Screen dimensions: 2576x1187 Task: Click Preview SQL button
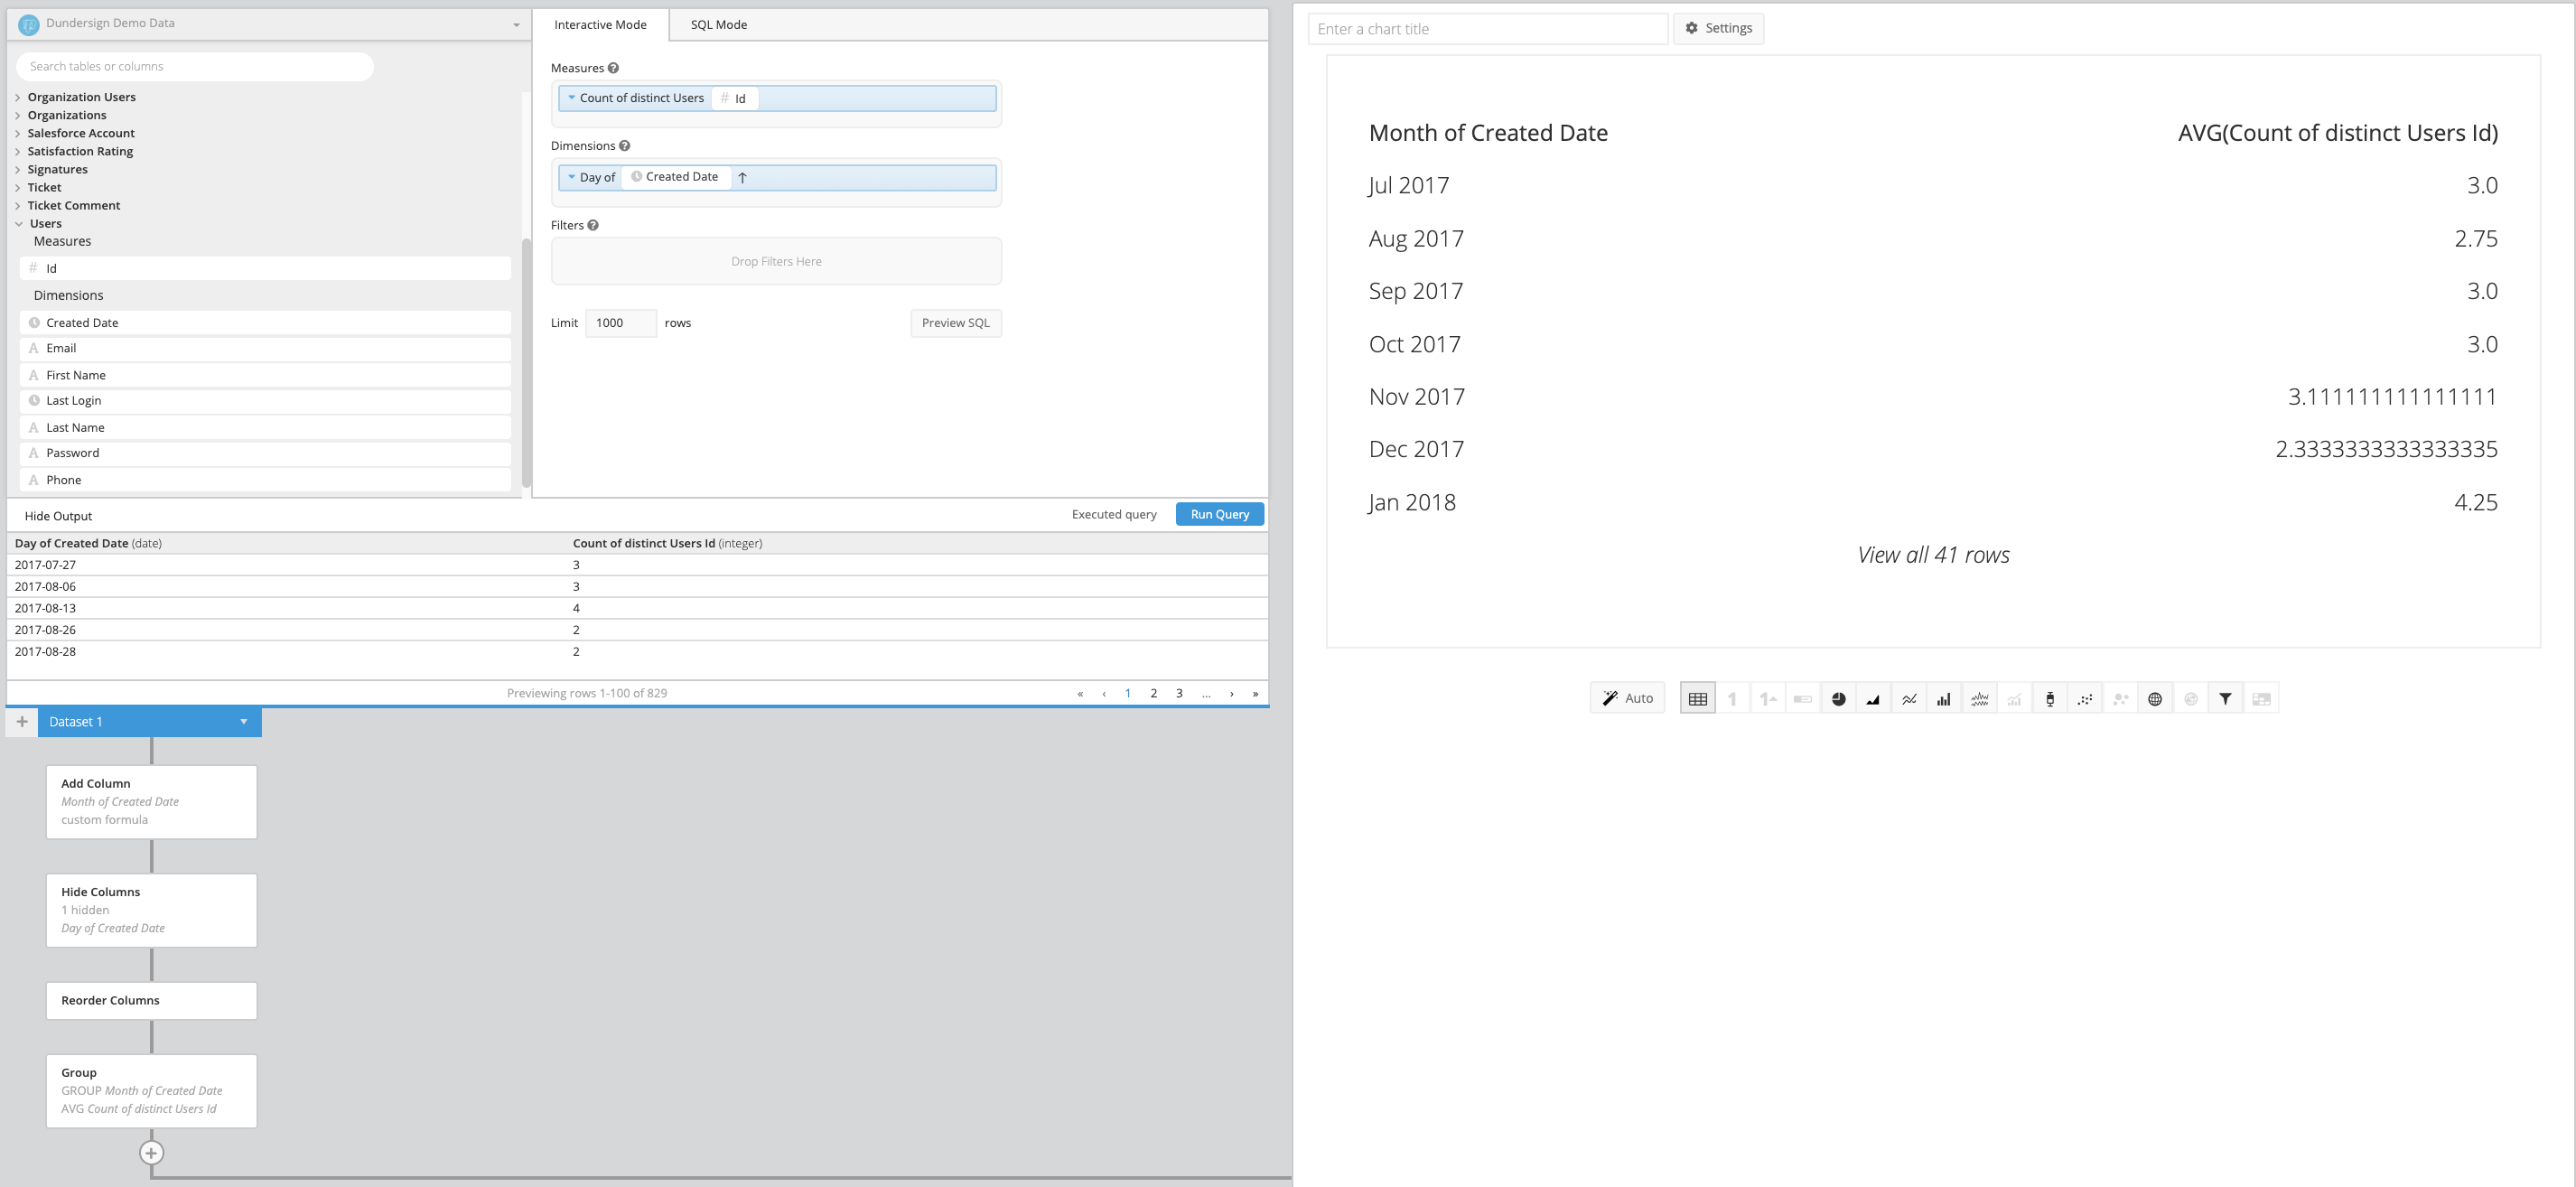pos(955,322)
